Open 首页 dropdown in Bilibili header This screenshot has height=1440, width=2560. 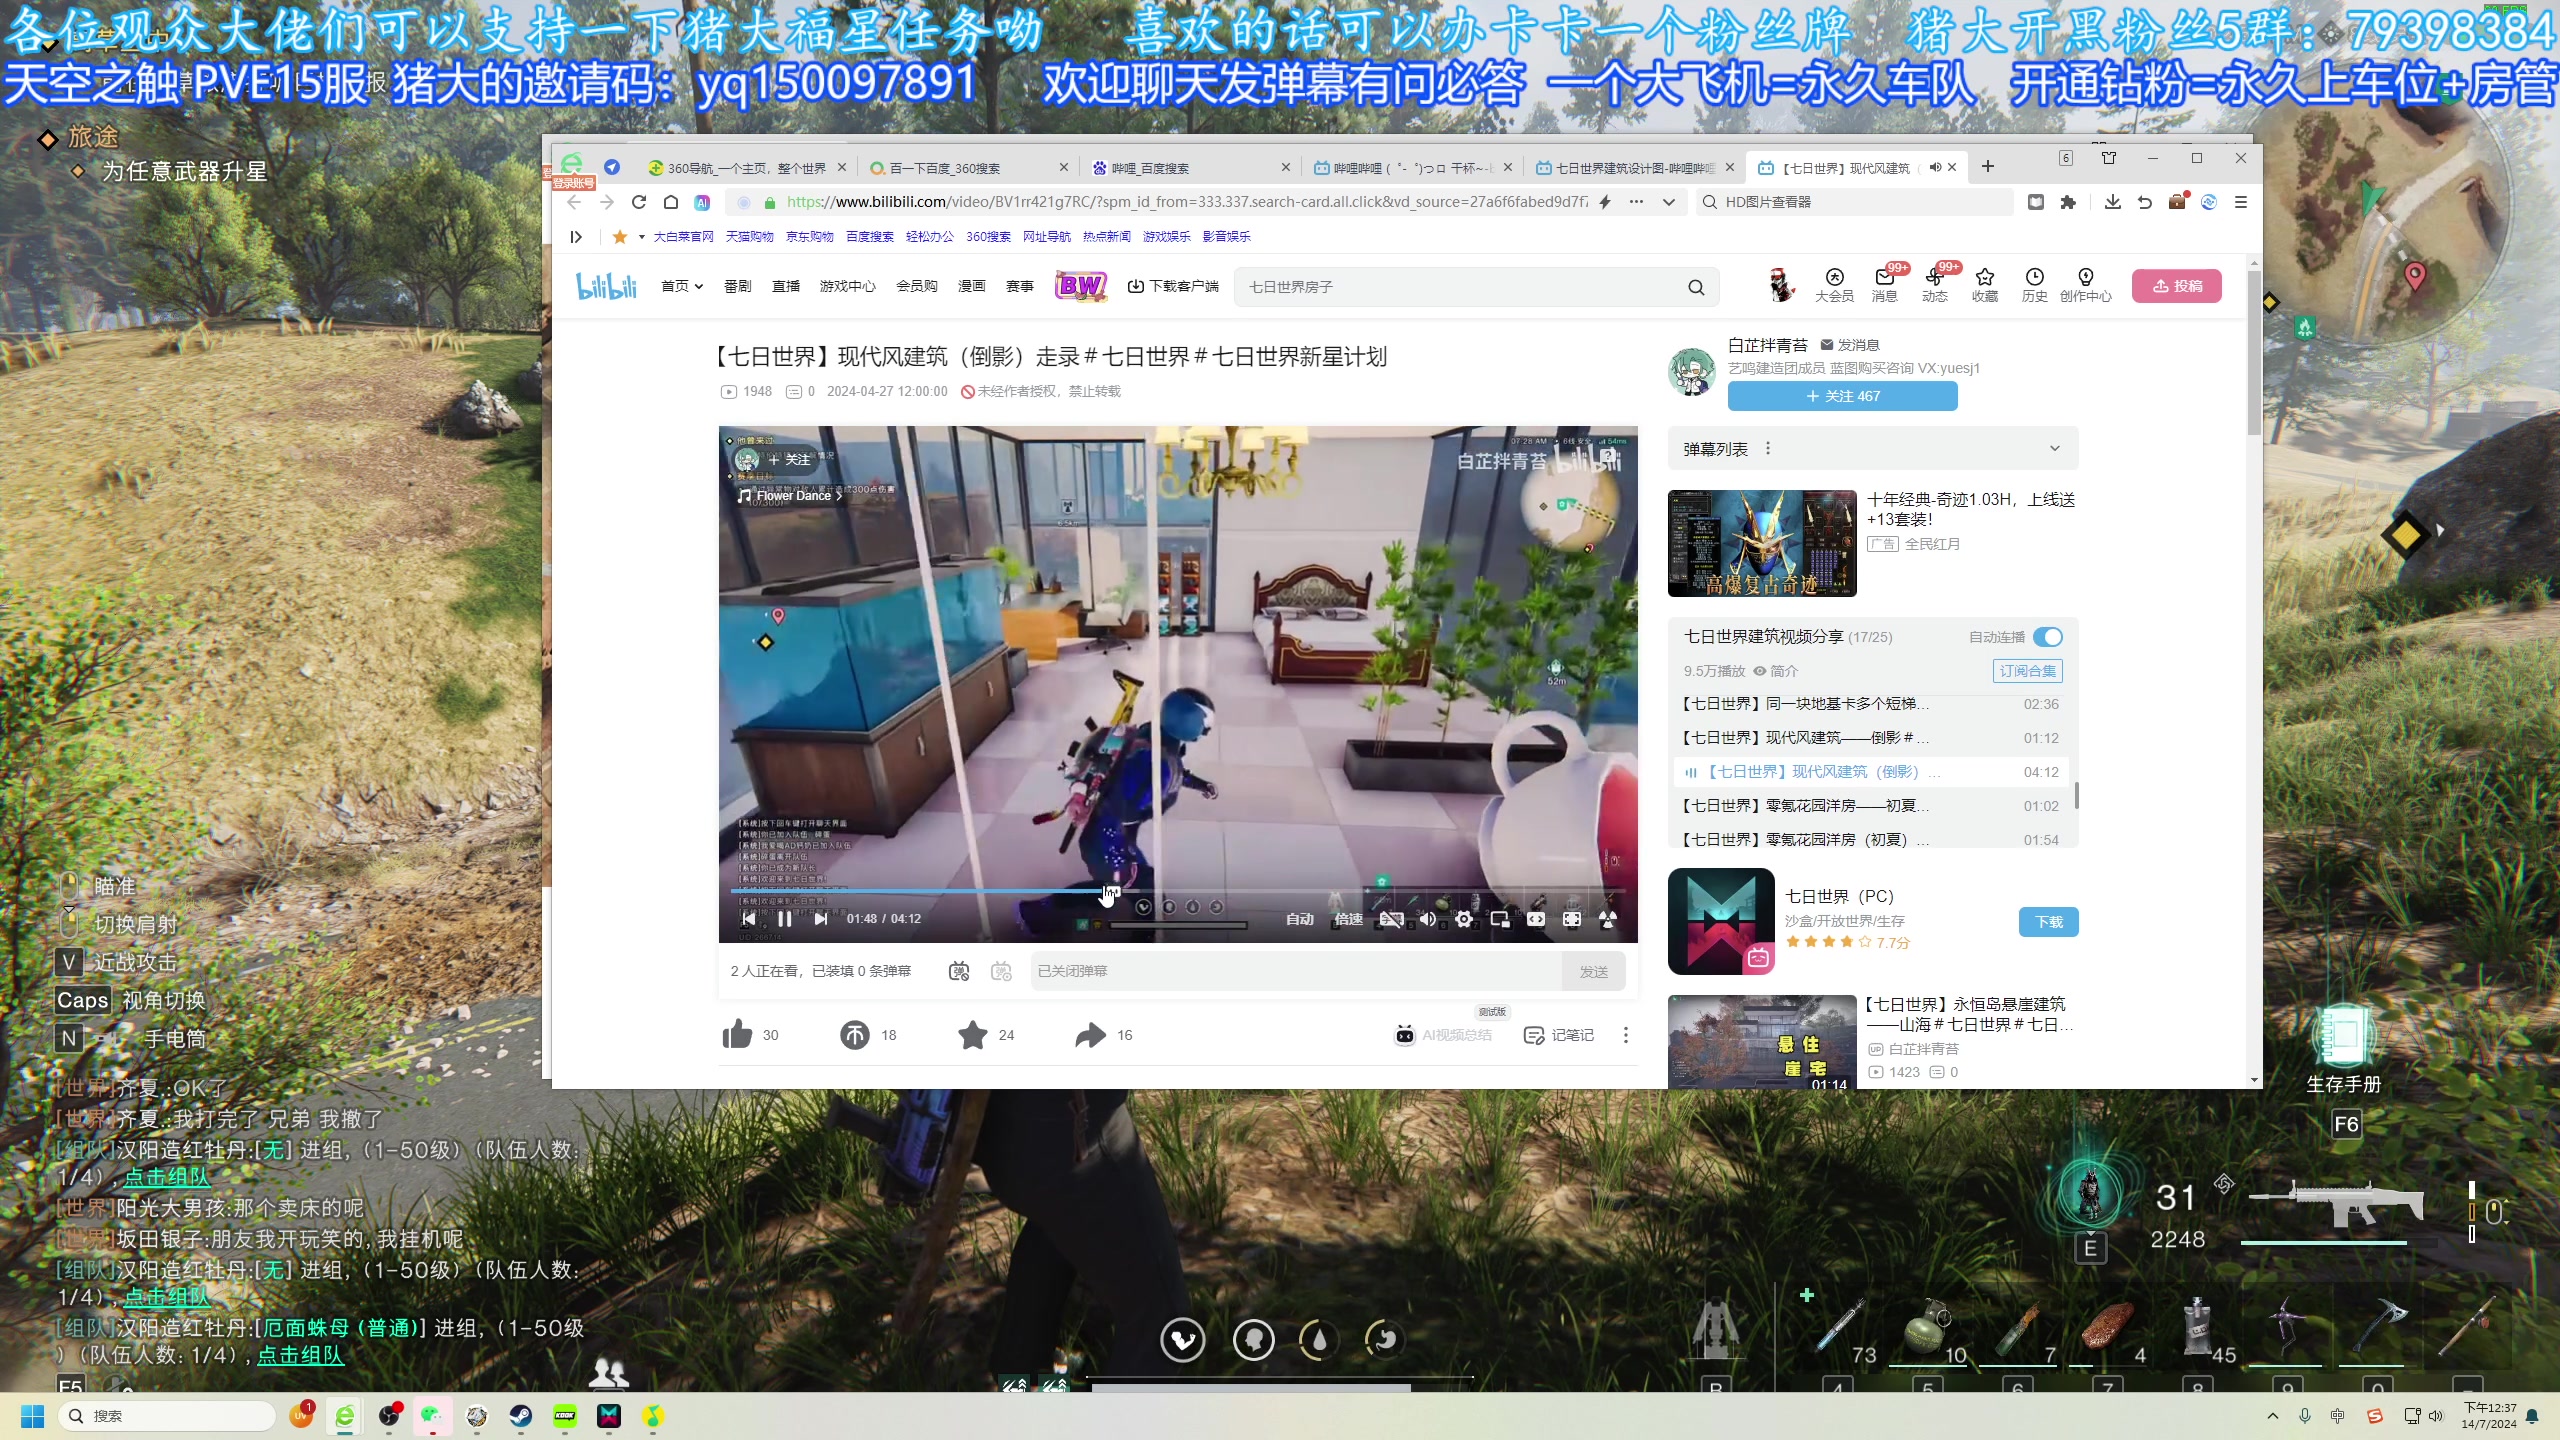pos(682,286)
